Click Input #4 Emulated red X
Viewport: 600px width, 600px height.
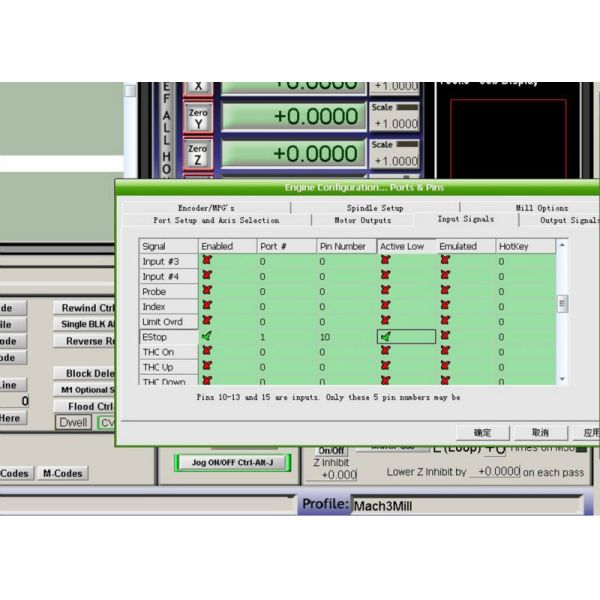[x=445, y=276]
